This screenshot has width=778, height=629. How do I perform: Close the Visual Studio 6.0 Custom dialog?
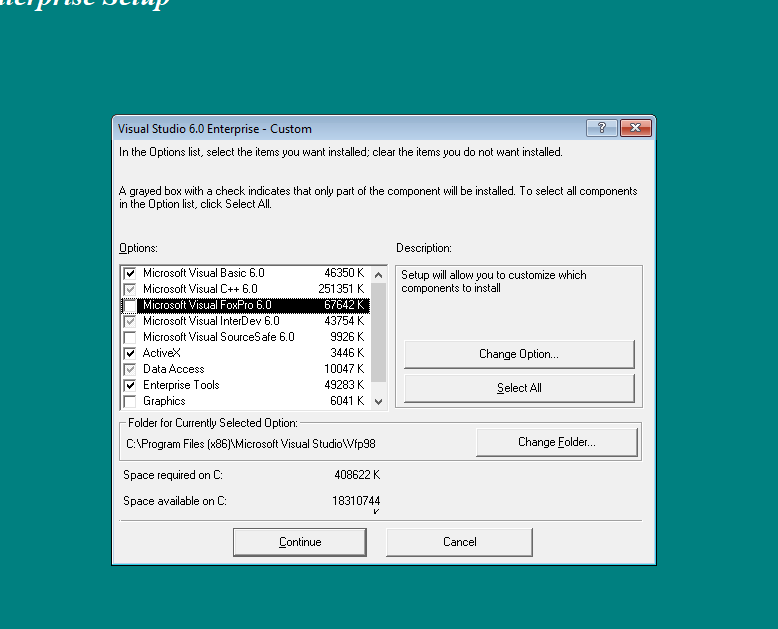(x=636, y=128)
